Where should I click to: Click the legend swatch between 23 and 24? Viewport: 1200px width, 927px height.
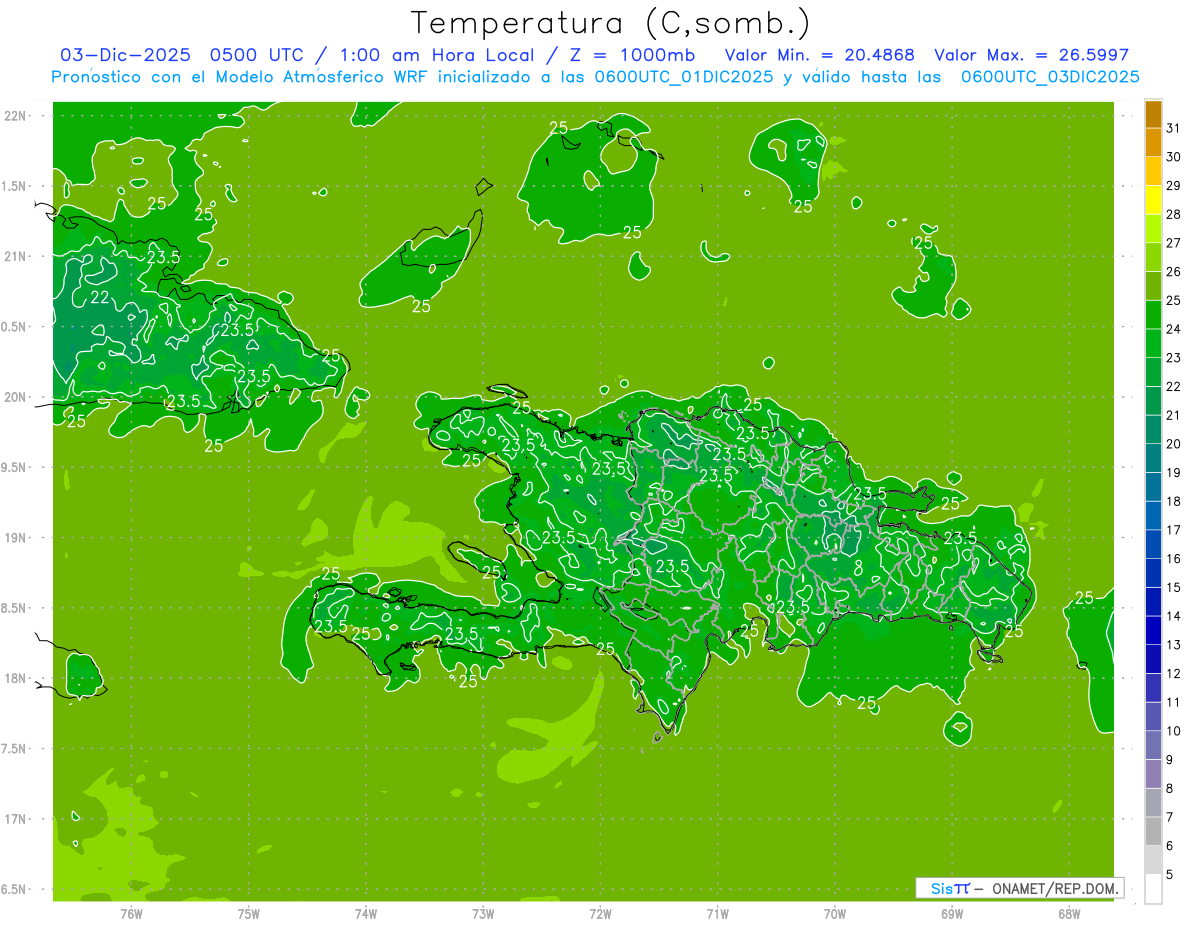[x=1153, y=343]
